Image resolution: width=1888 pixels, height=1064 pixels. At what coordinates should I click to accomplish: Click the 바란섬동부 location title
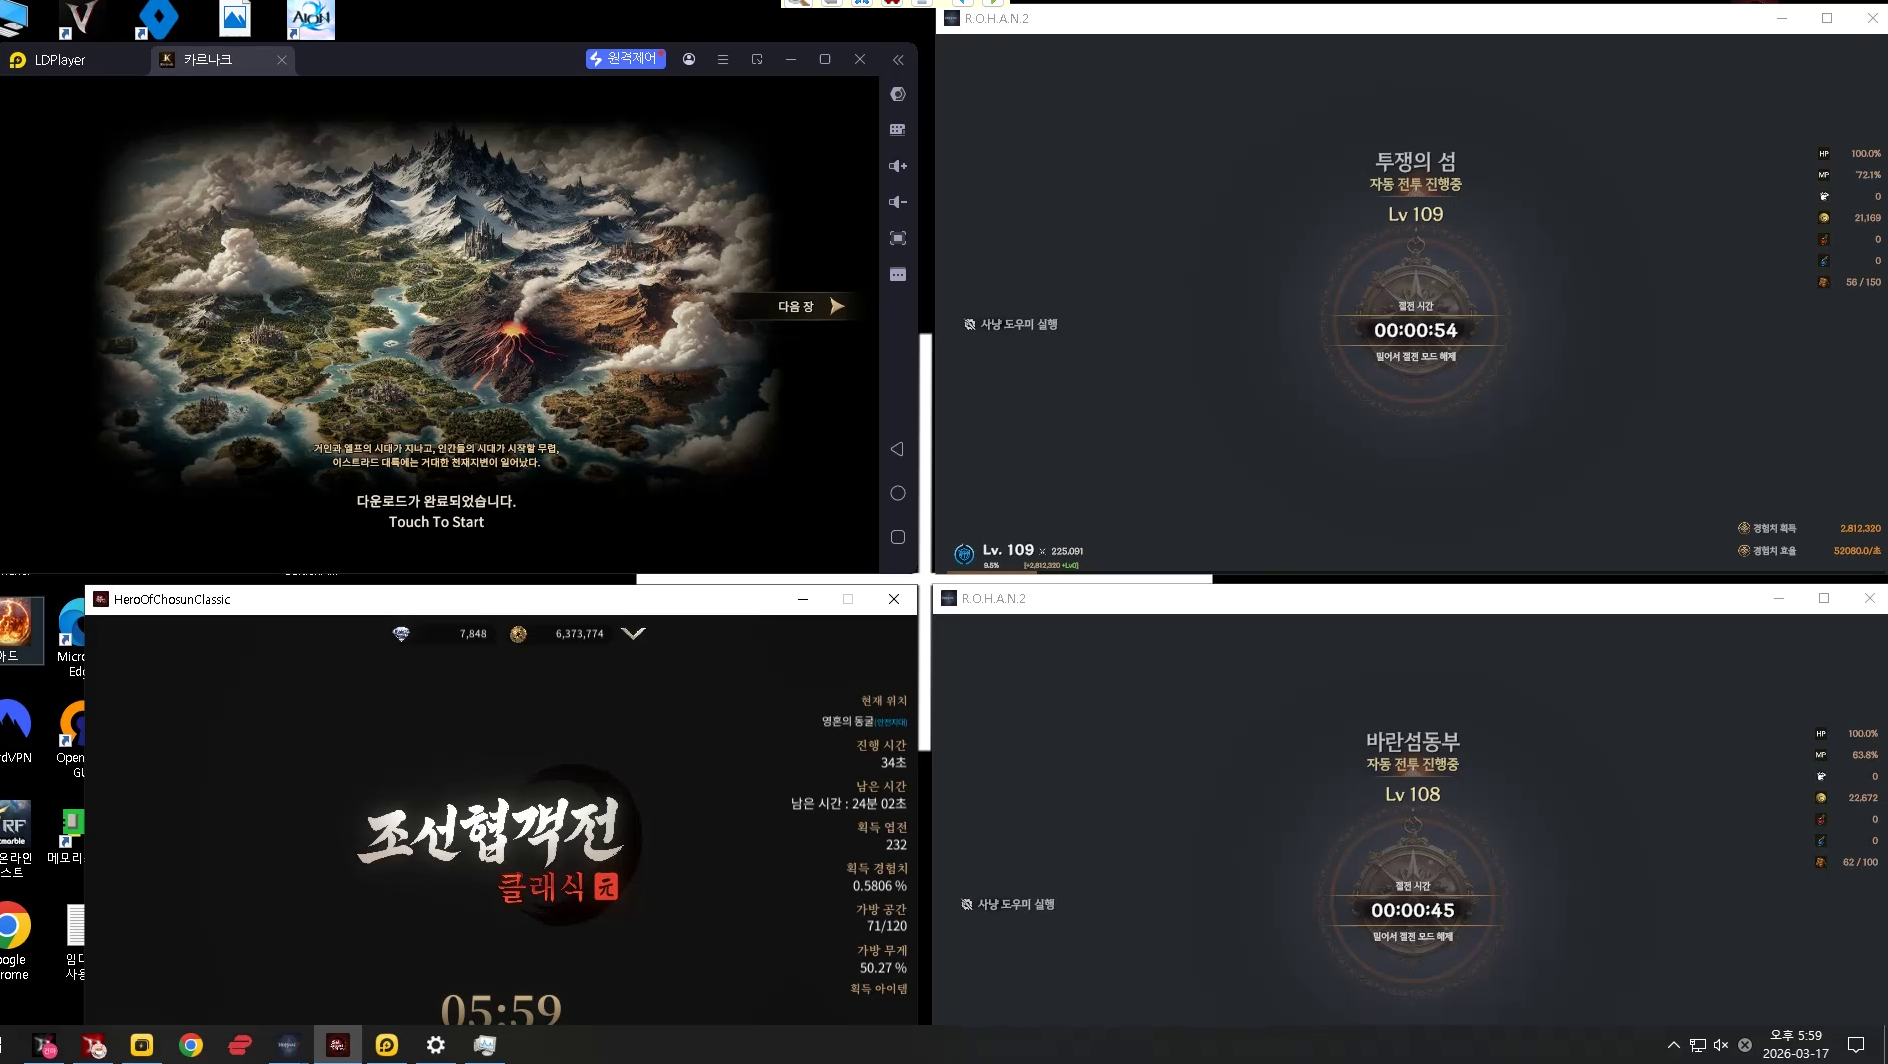[x=1413, y=741]
